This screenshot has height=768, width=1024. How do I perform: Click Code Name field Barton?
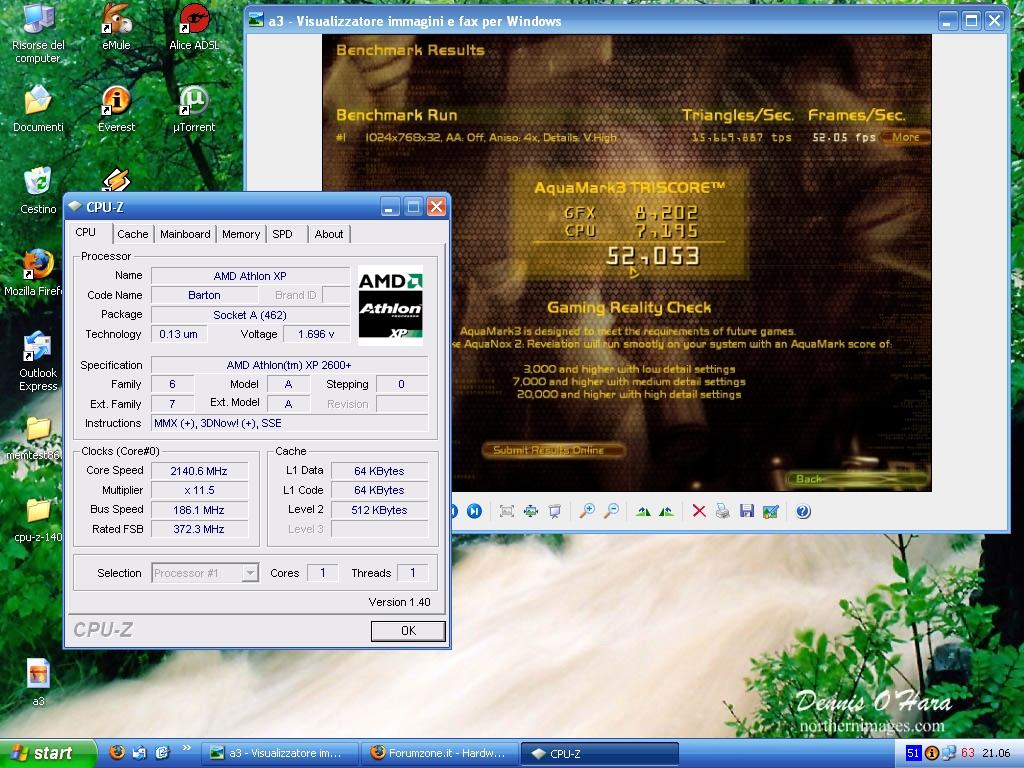(204, 295)
